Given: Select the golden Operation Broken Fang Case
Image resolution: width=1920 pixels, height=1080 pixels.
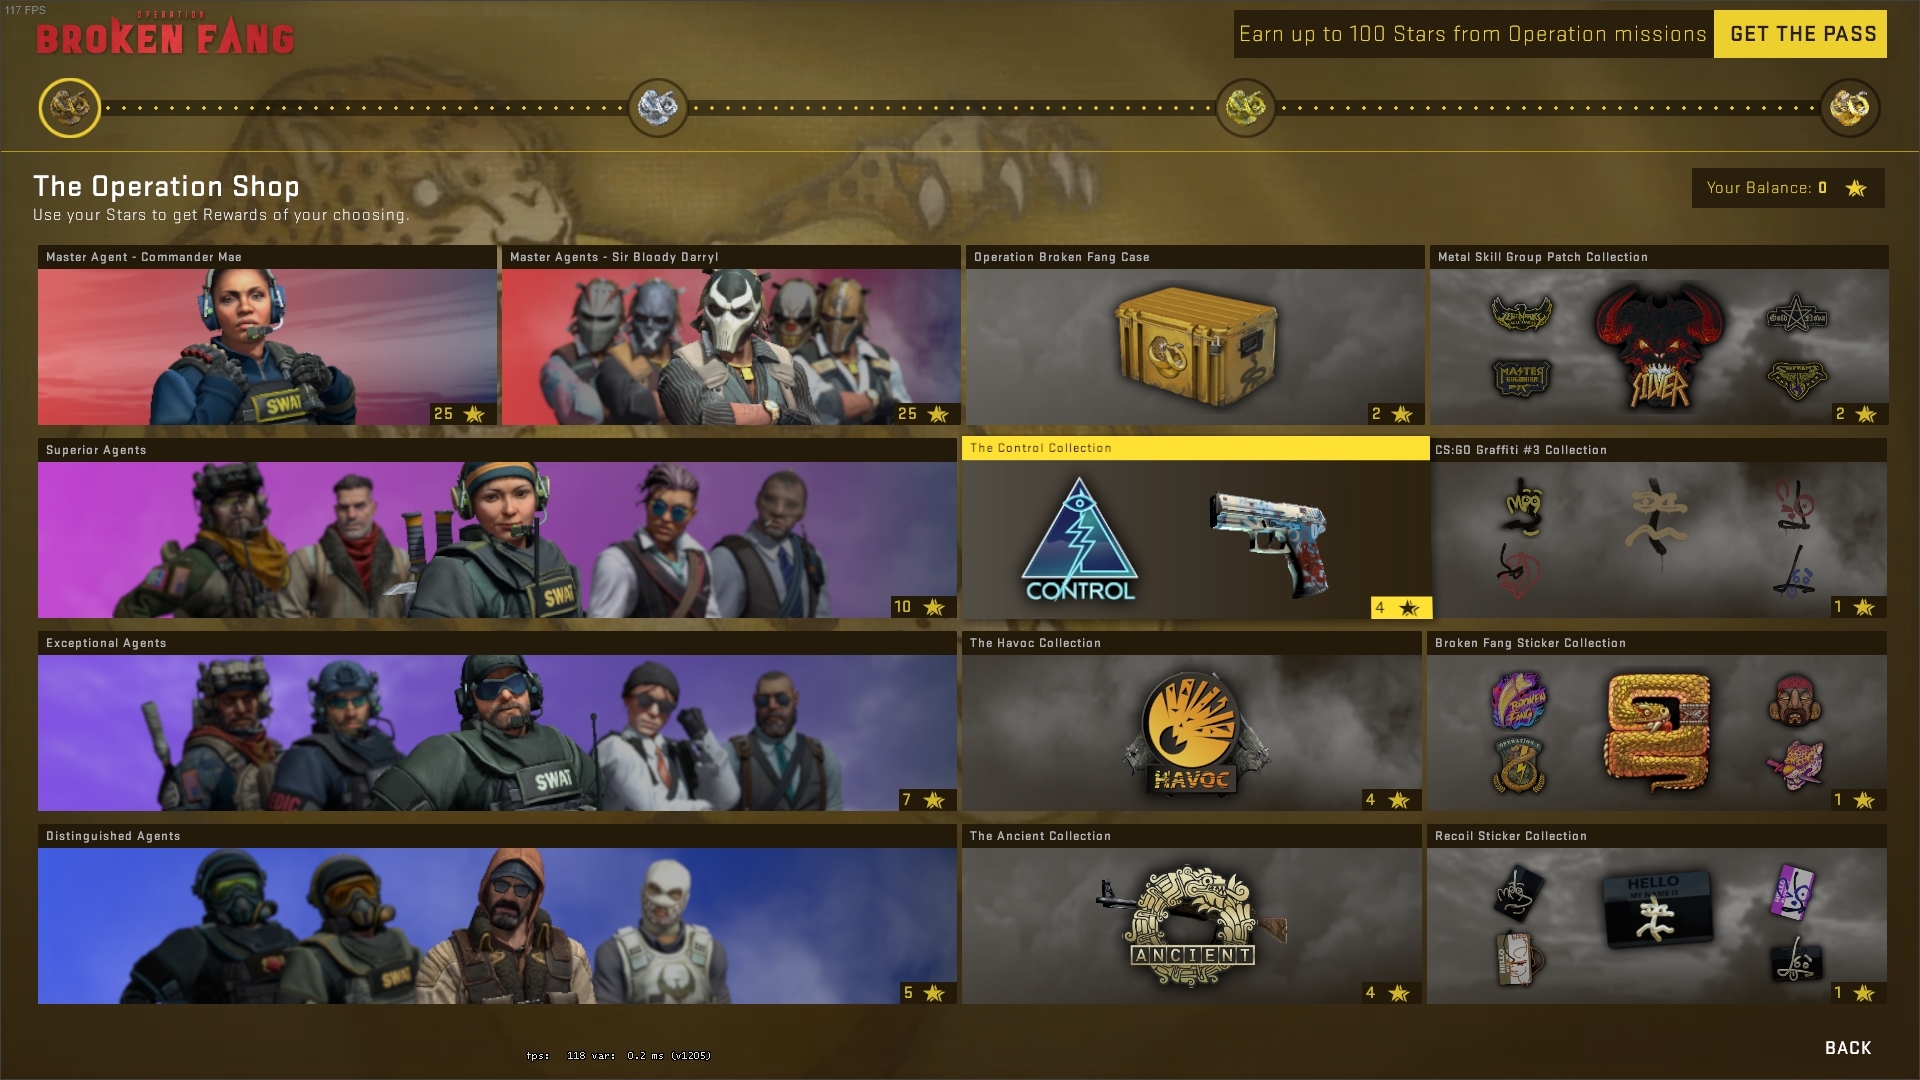Looking at the screenshot, I should point(1194,346).
